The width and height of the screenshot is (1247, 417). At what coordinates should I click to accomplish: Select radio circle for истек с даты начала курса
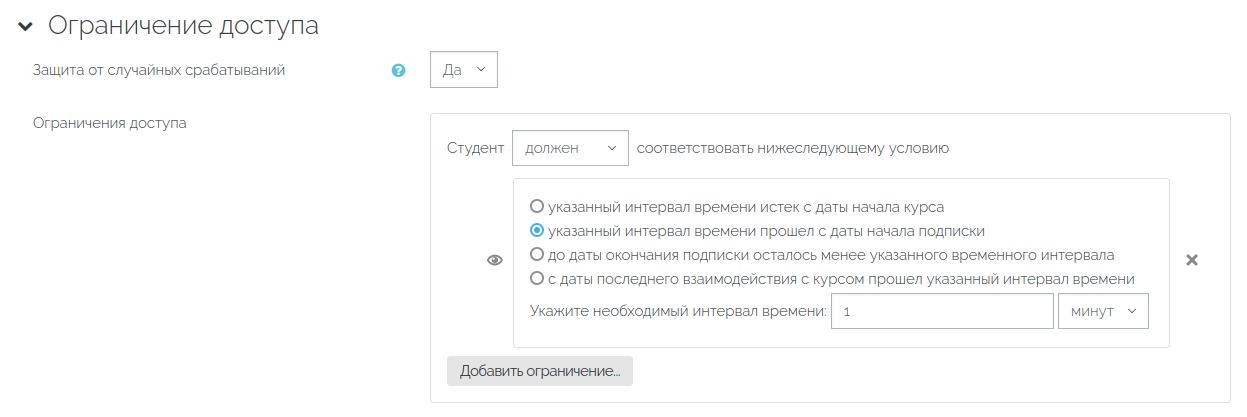click(537, 207)
